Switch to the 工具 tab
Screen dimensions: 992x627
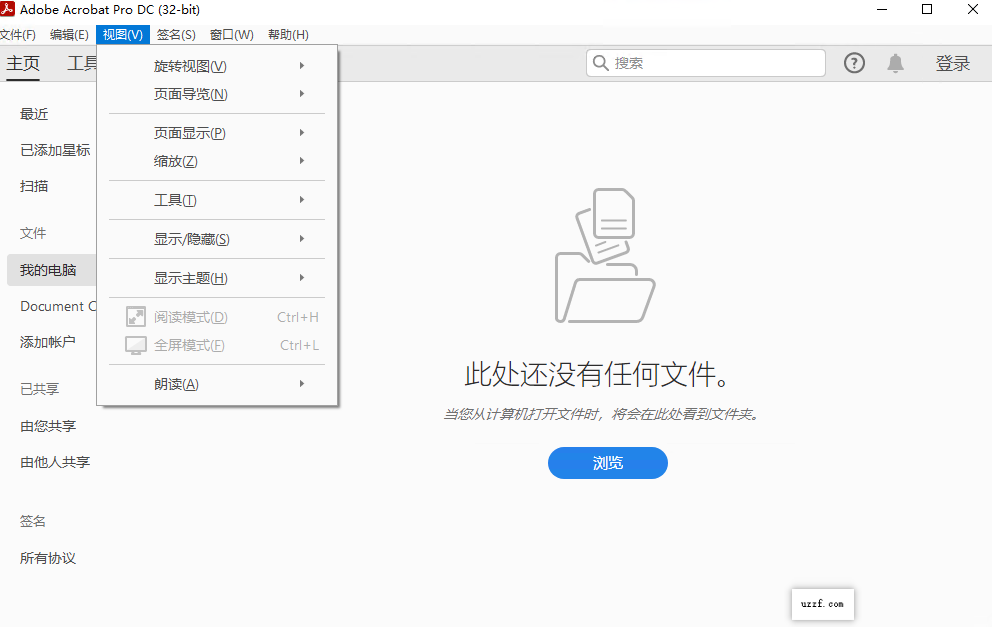pos(82,63)
